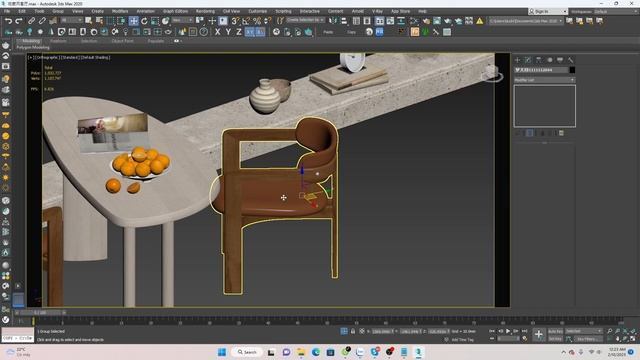Click the Zoom magnifier viewport control
Viewport: 640px width, 360px height.
pos(609,331)
